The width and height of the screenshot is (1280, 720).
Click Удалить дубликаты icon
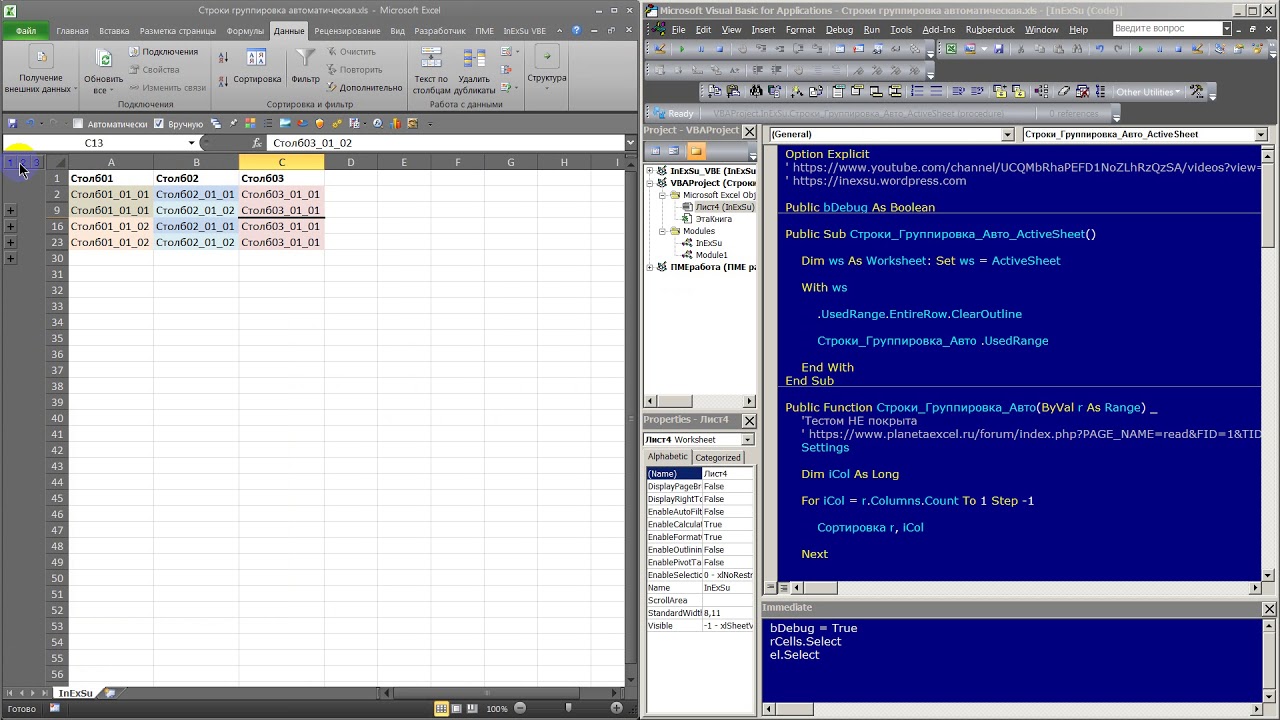[x=474, y=58]
